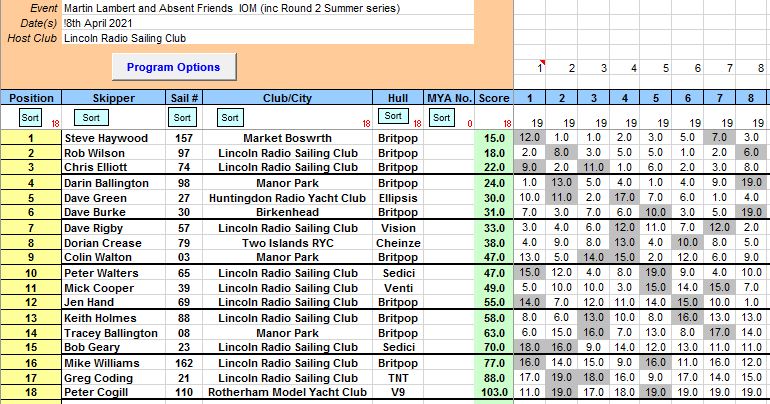Sort the table by Position

coord(30,118)
